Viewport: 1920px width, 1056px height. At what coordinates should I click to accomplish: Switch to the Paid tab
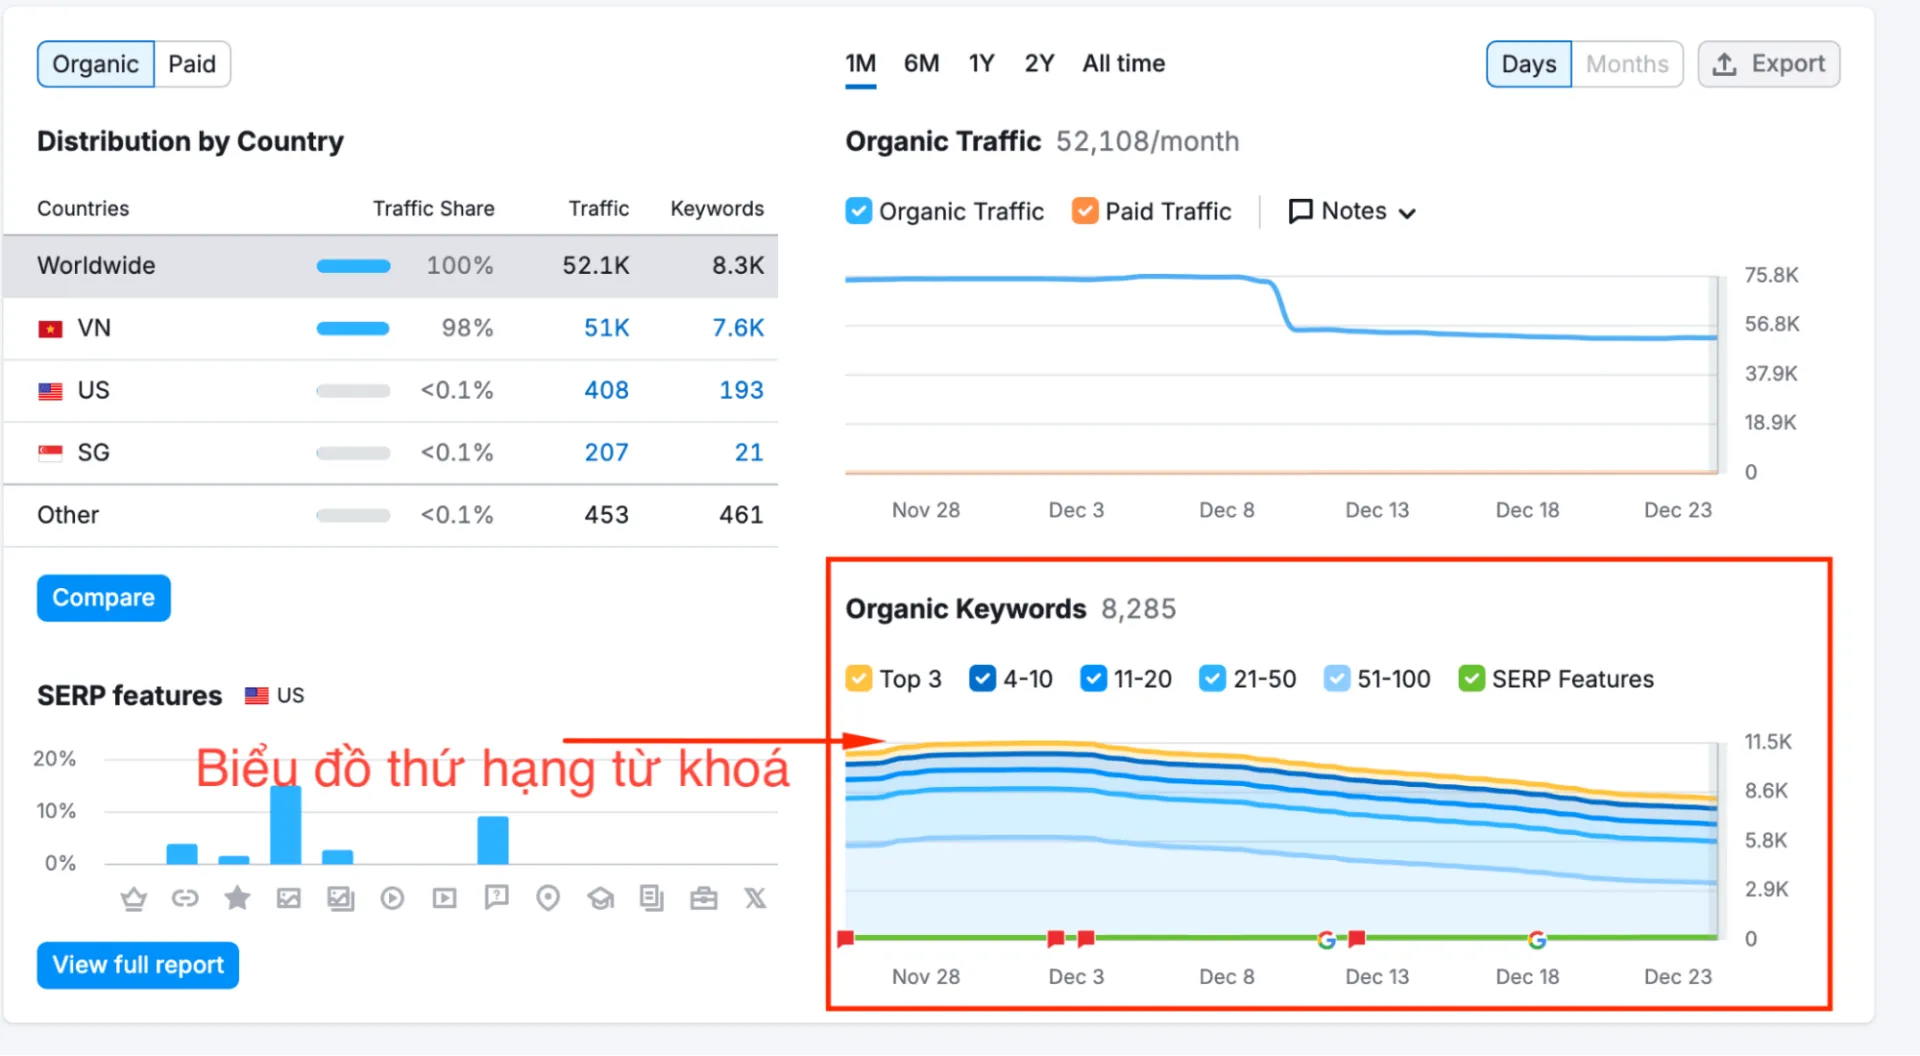pyautogui.click(x=192, y=63)
